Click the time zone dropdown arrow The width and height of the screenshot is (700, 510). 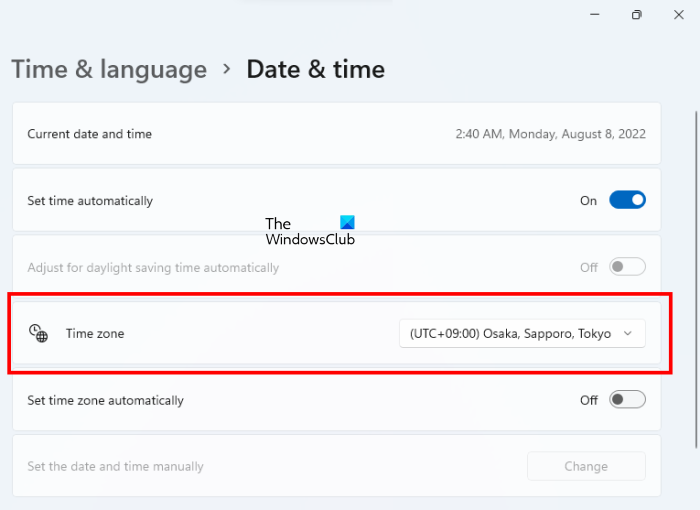pyautogui.click(x=628, y=333)
